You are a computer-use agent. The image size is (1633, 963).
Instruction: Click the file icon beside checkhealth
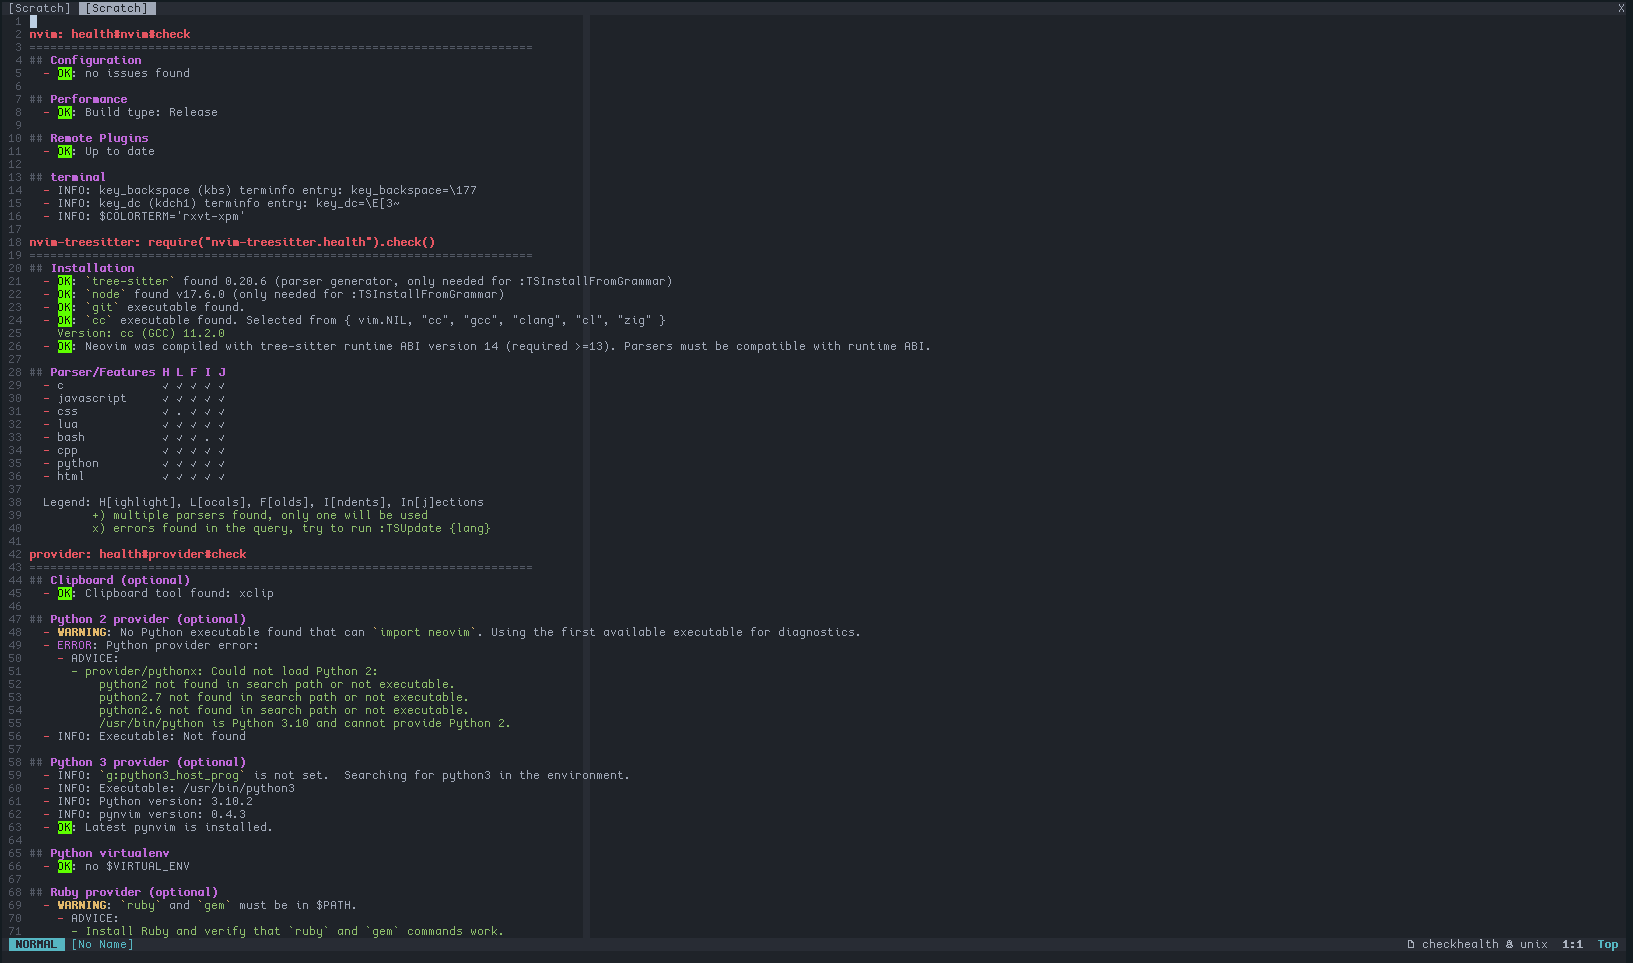tap(1410, 944)
